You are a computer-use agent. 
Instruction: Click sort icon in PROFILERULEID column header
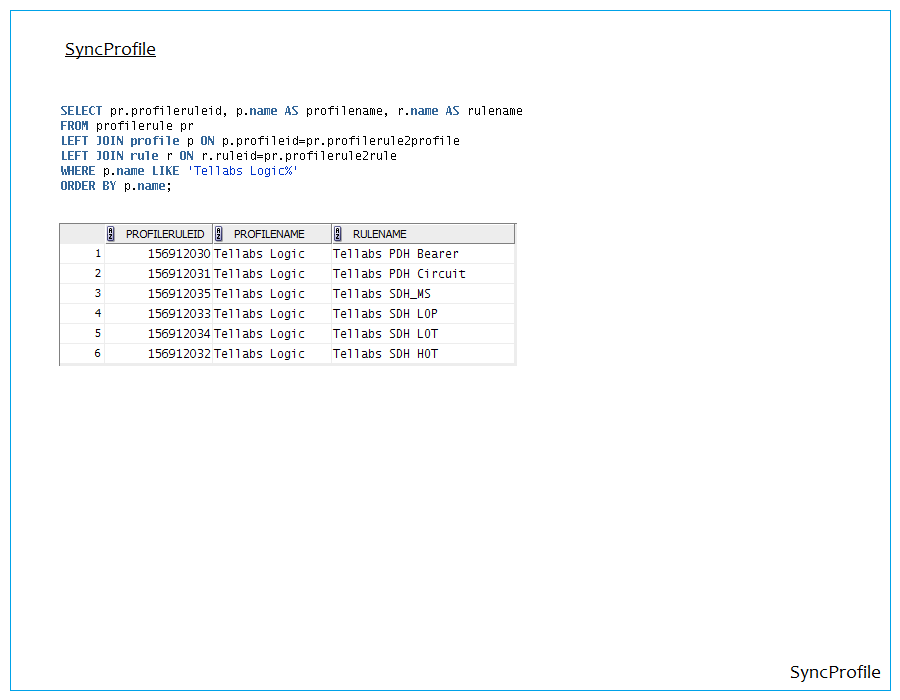pos(113,234)
